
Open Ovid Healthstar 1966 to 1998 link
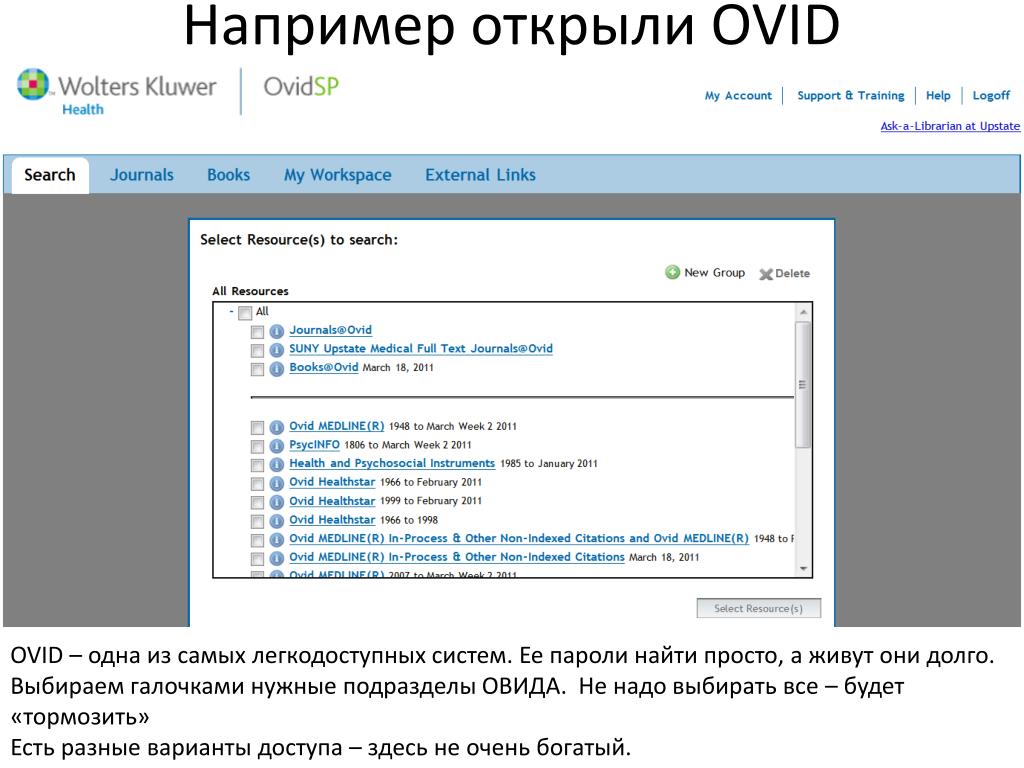click(332, 520)
